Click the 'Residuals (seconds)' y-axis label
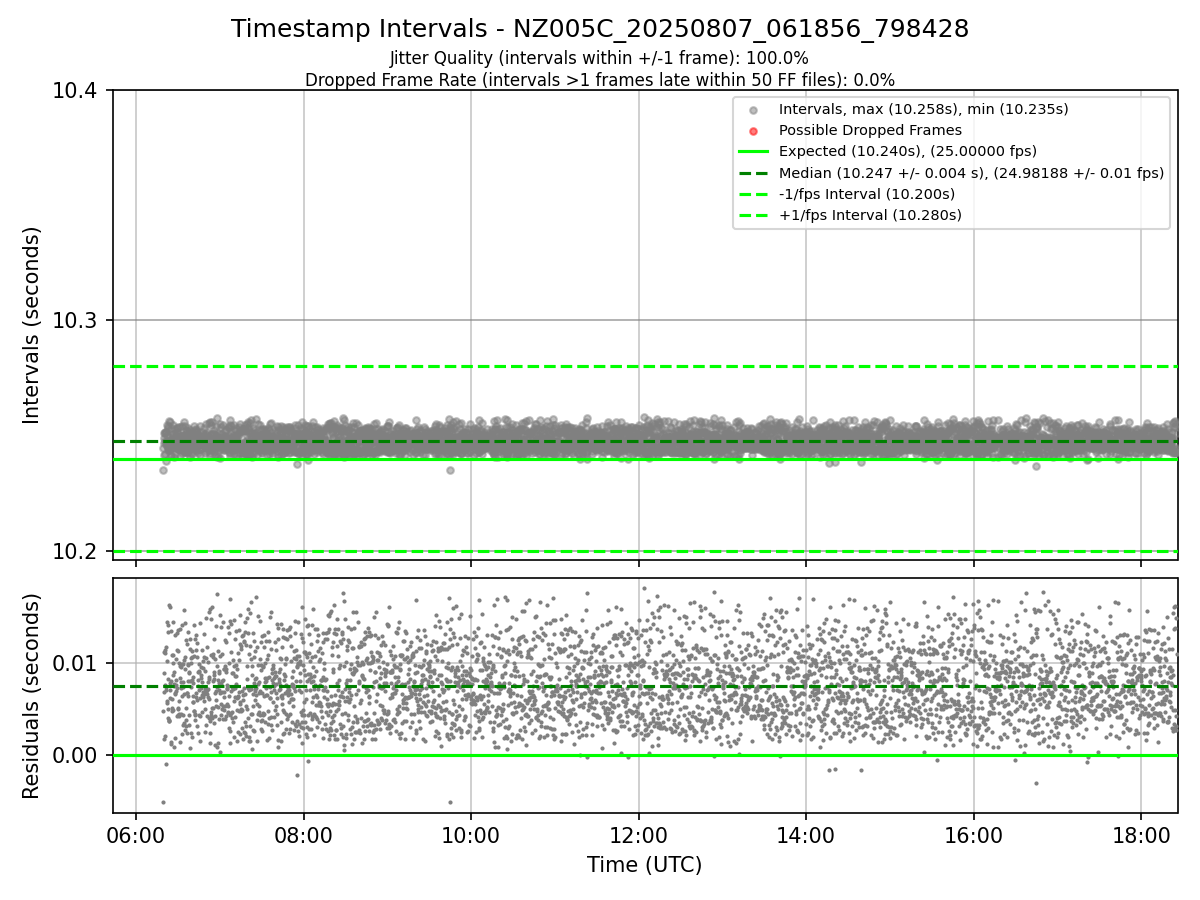This screenshot has width=1200, height=900. [32, 696]
